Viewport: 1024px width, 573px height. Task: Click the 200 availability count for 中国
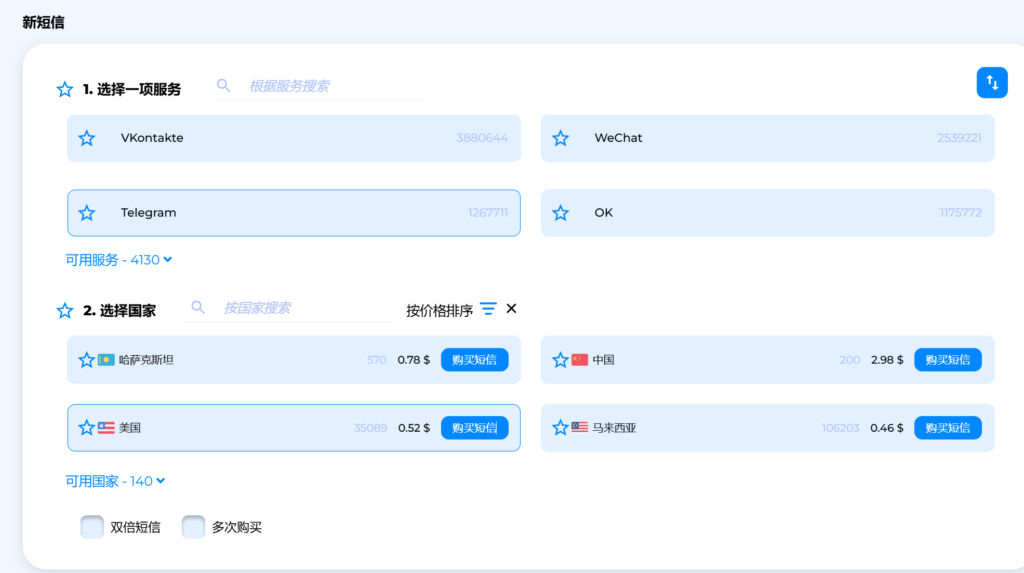coord(850,360)
